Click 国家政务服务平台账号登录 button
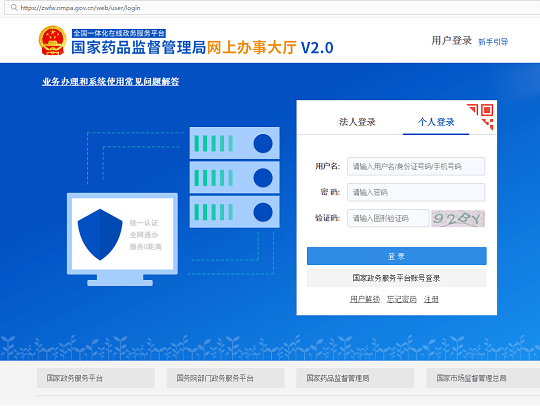540x406 pixels. coord(397,278)
